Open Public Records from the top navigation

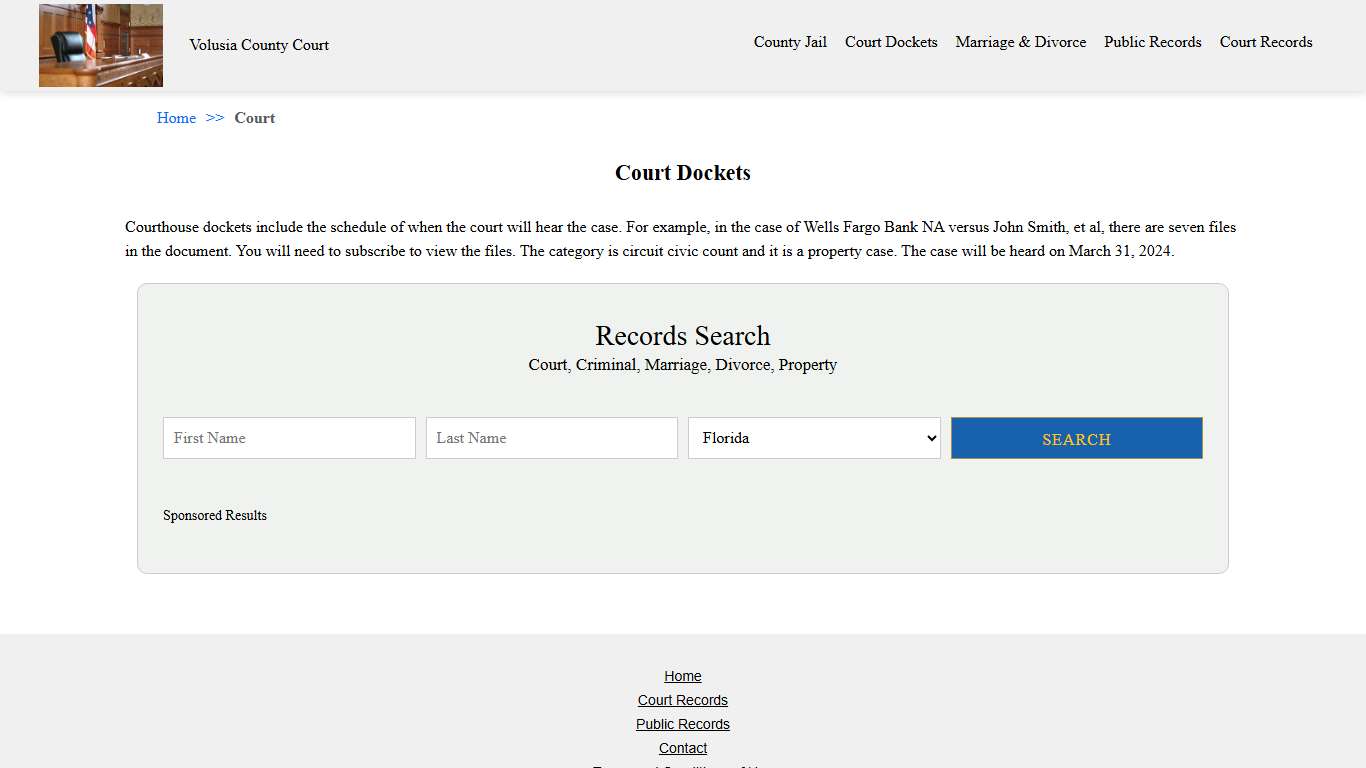pos(1152,42)
